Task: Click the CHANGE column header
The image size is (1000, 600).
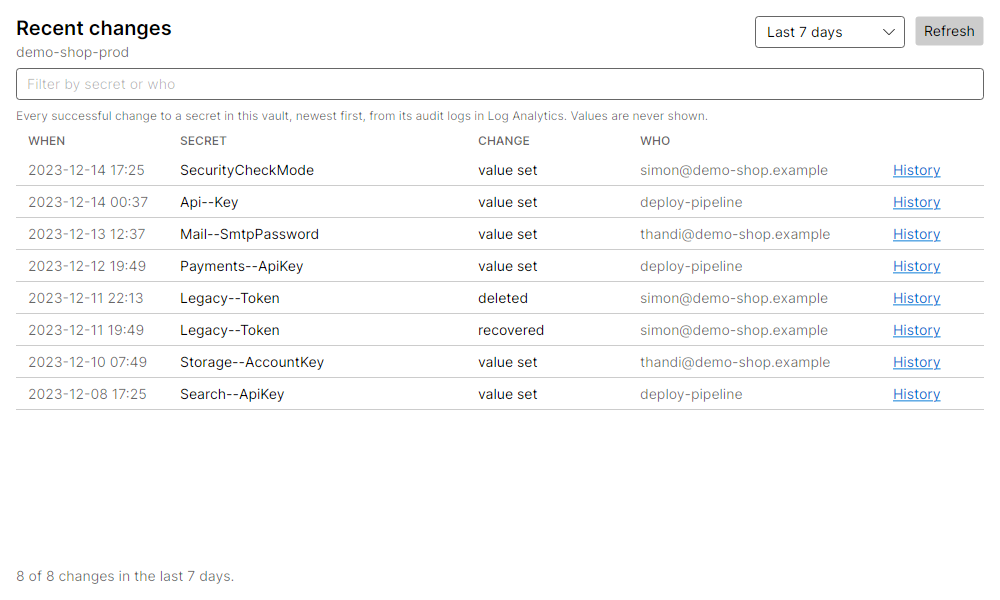Action: point(504,141)
